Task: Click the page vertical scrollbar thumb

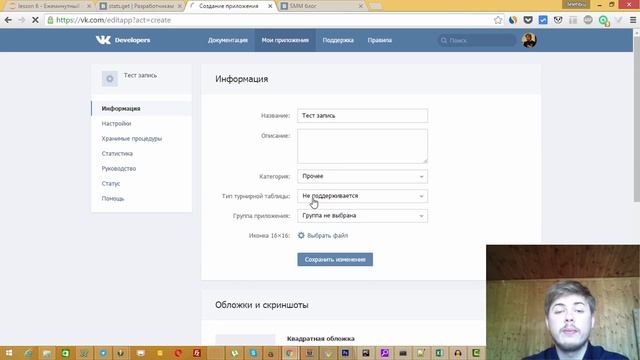Action: point(637,118)
